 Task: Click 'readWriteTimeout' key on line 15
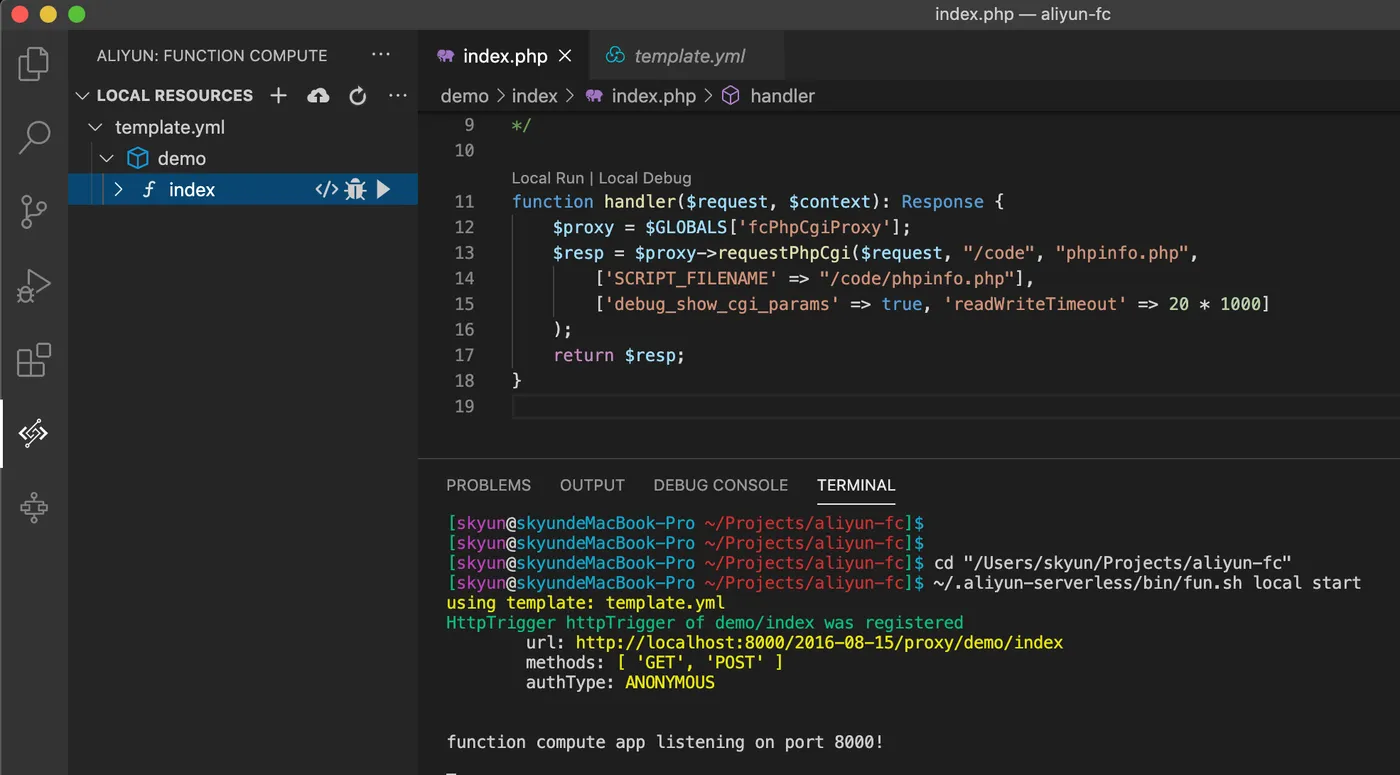1034,304
